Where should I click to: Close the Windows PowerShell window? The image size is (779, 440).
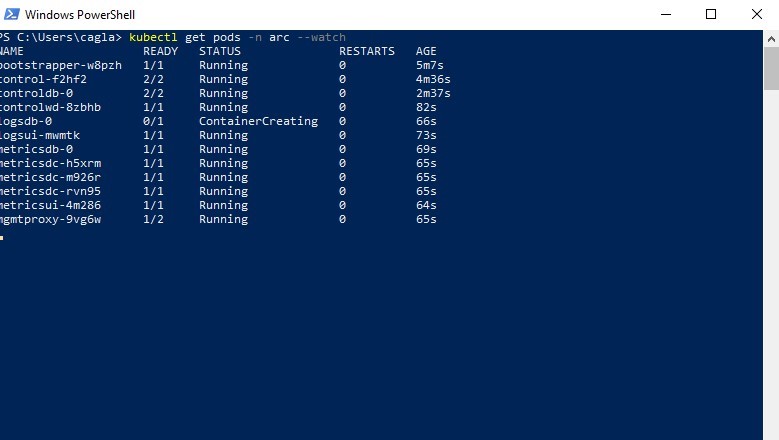[x=757, y=14]
